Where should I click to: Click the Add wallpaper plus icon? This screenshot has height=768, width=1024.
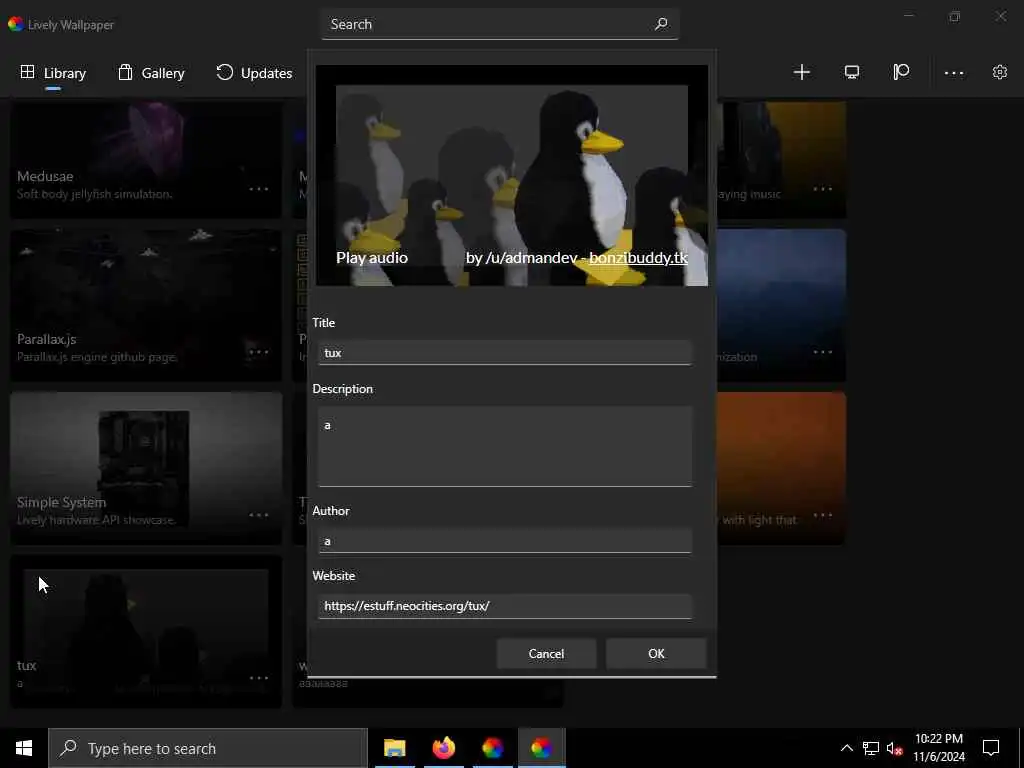[801, 72]
